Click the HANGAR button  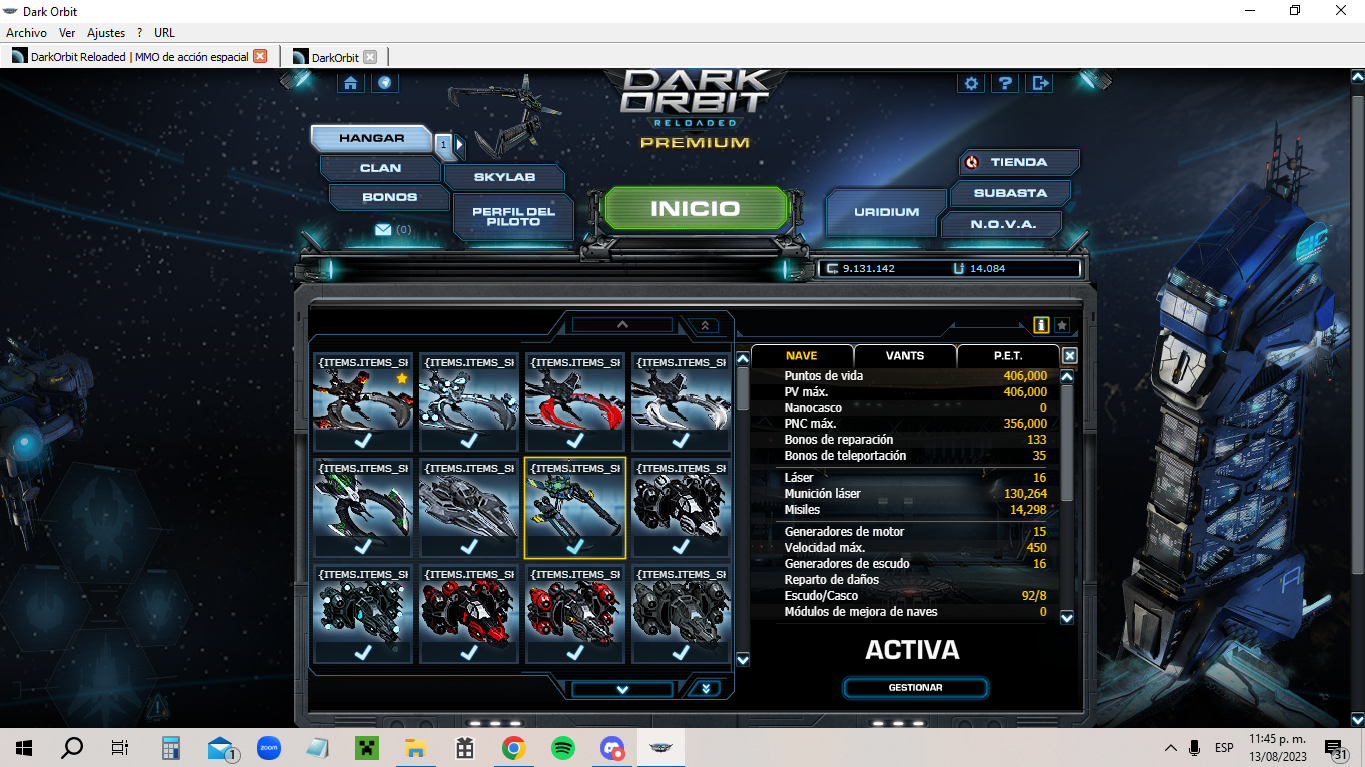click(371, 139)
